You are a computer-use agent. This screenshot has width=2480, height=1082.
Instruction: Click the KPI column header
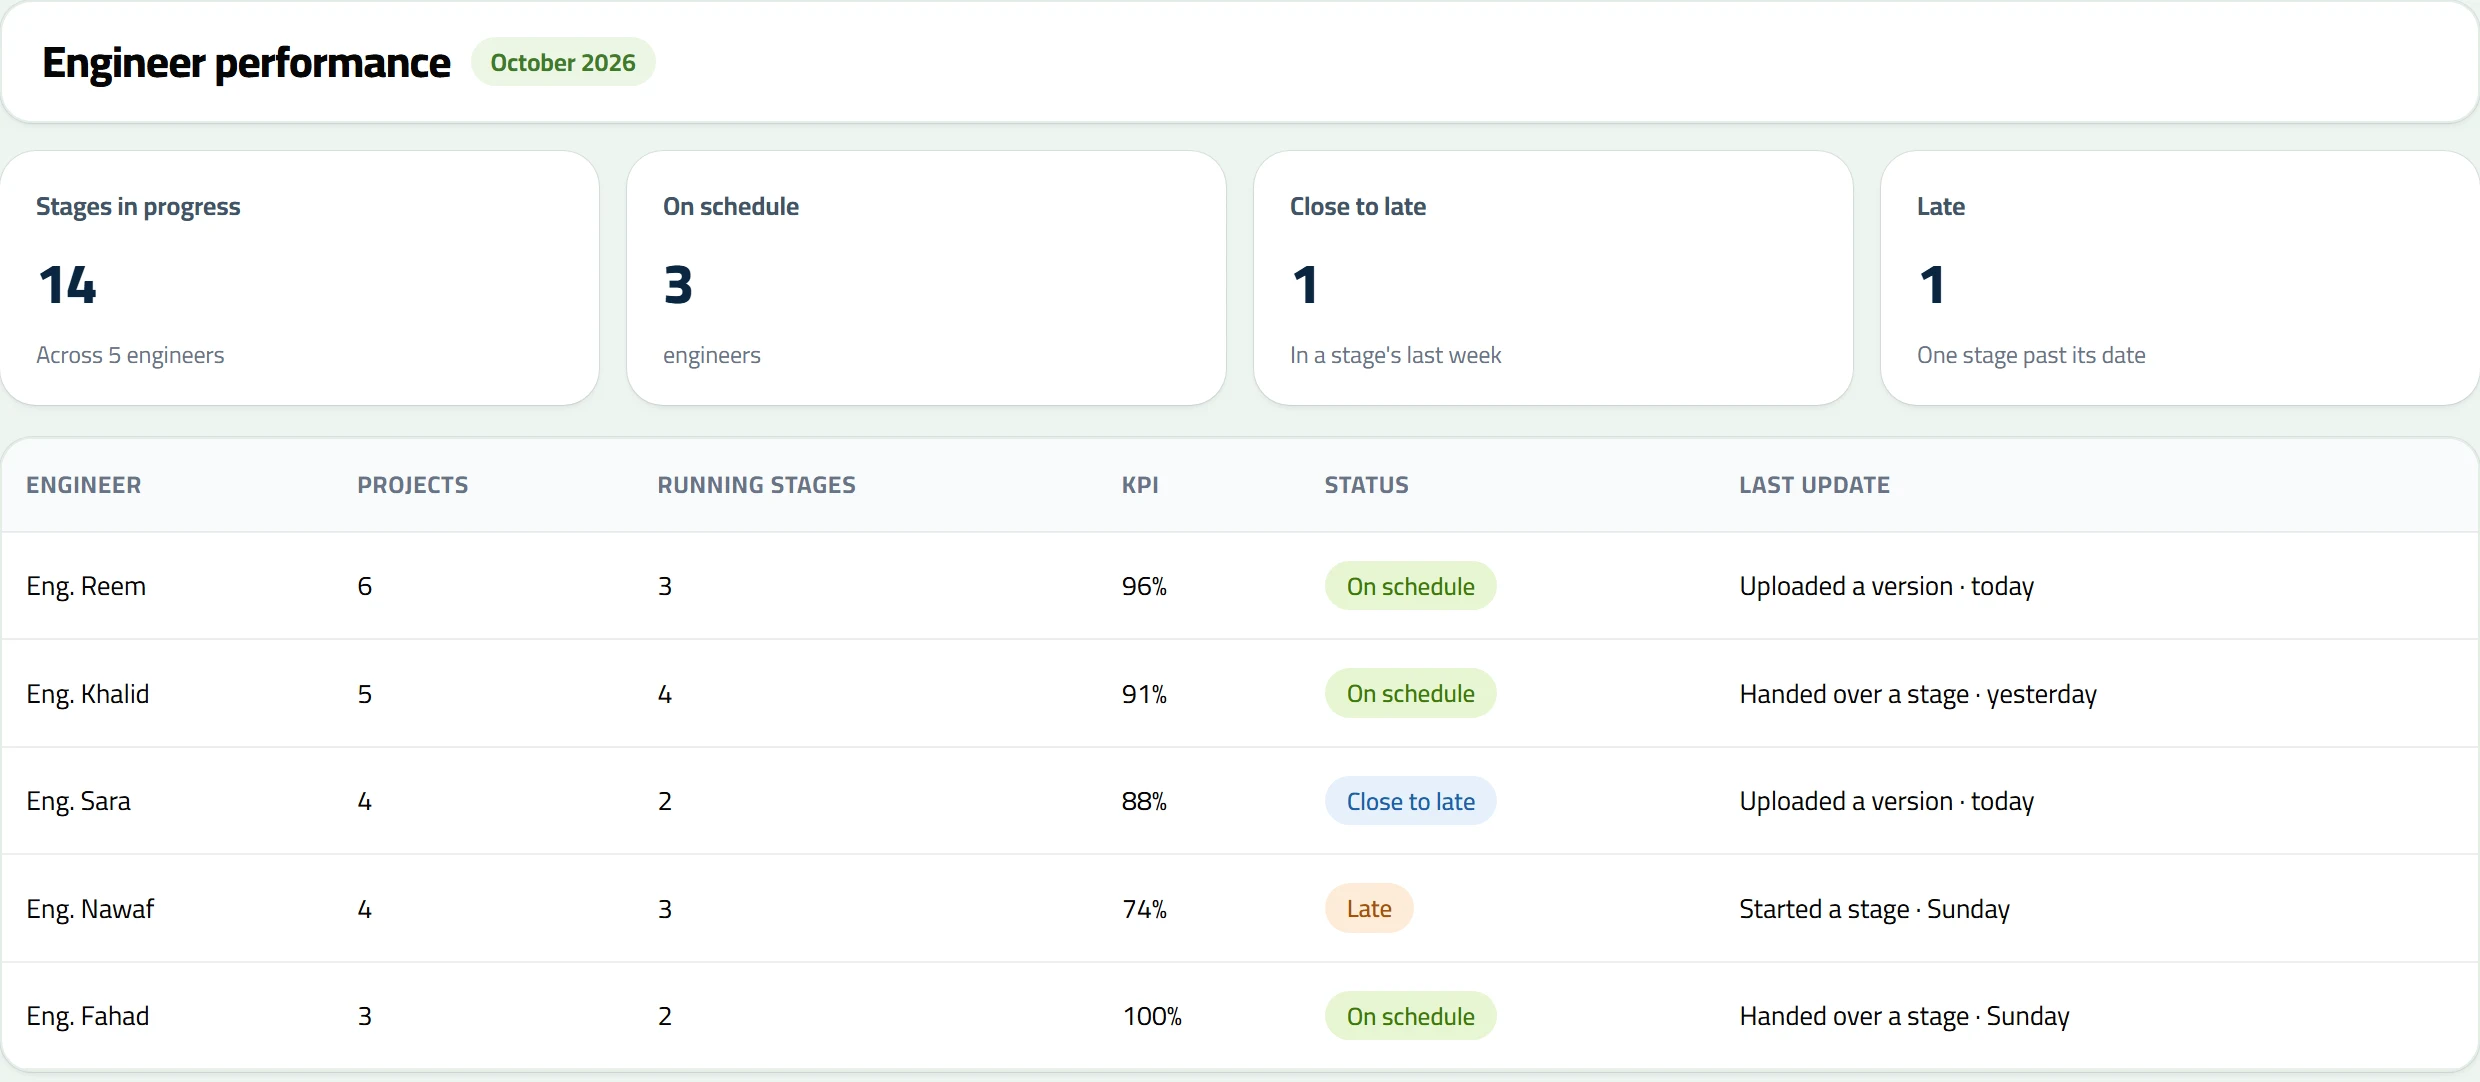coord(1140,485)
